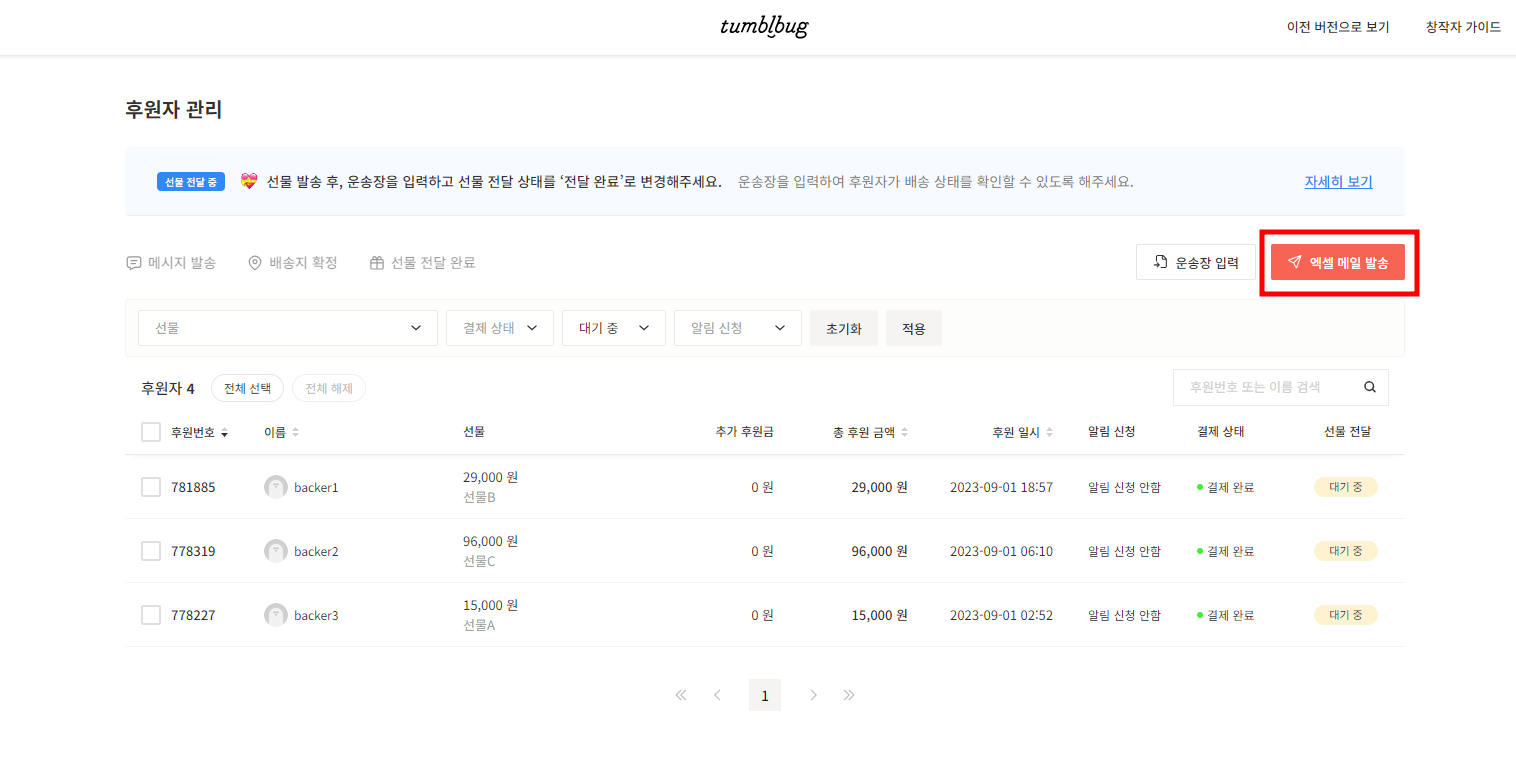Go to the last page arrow
Screen dimensions: 1516x757
click(x=849, y=695)
